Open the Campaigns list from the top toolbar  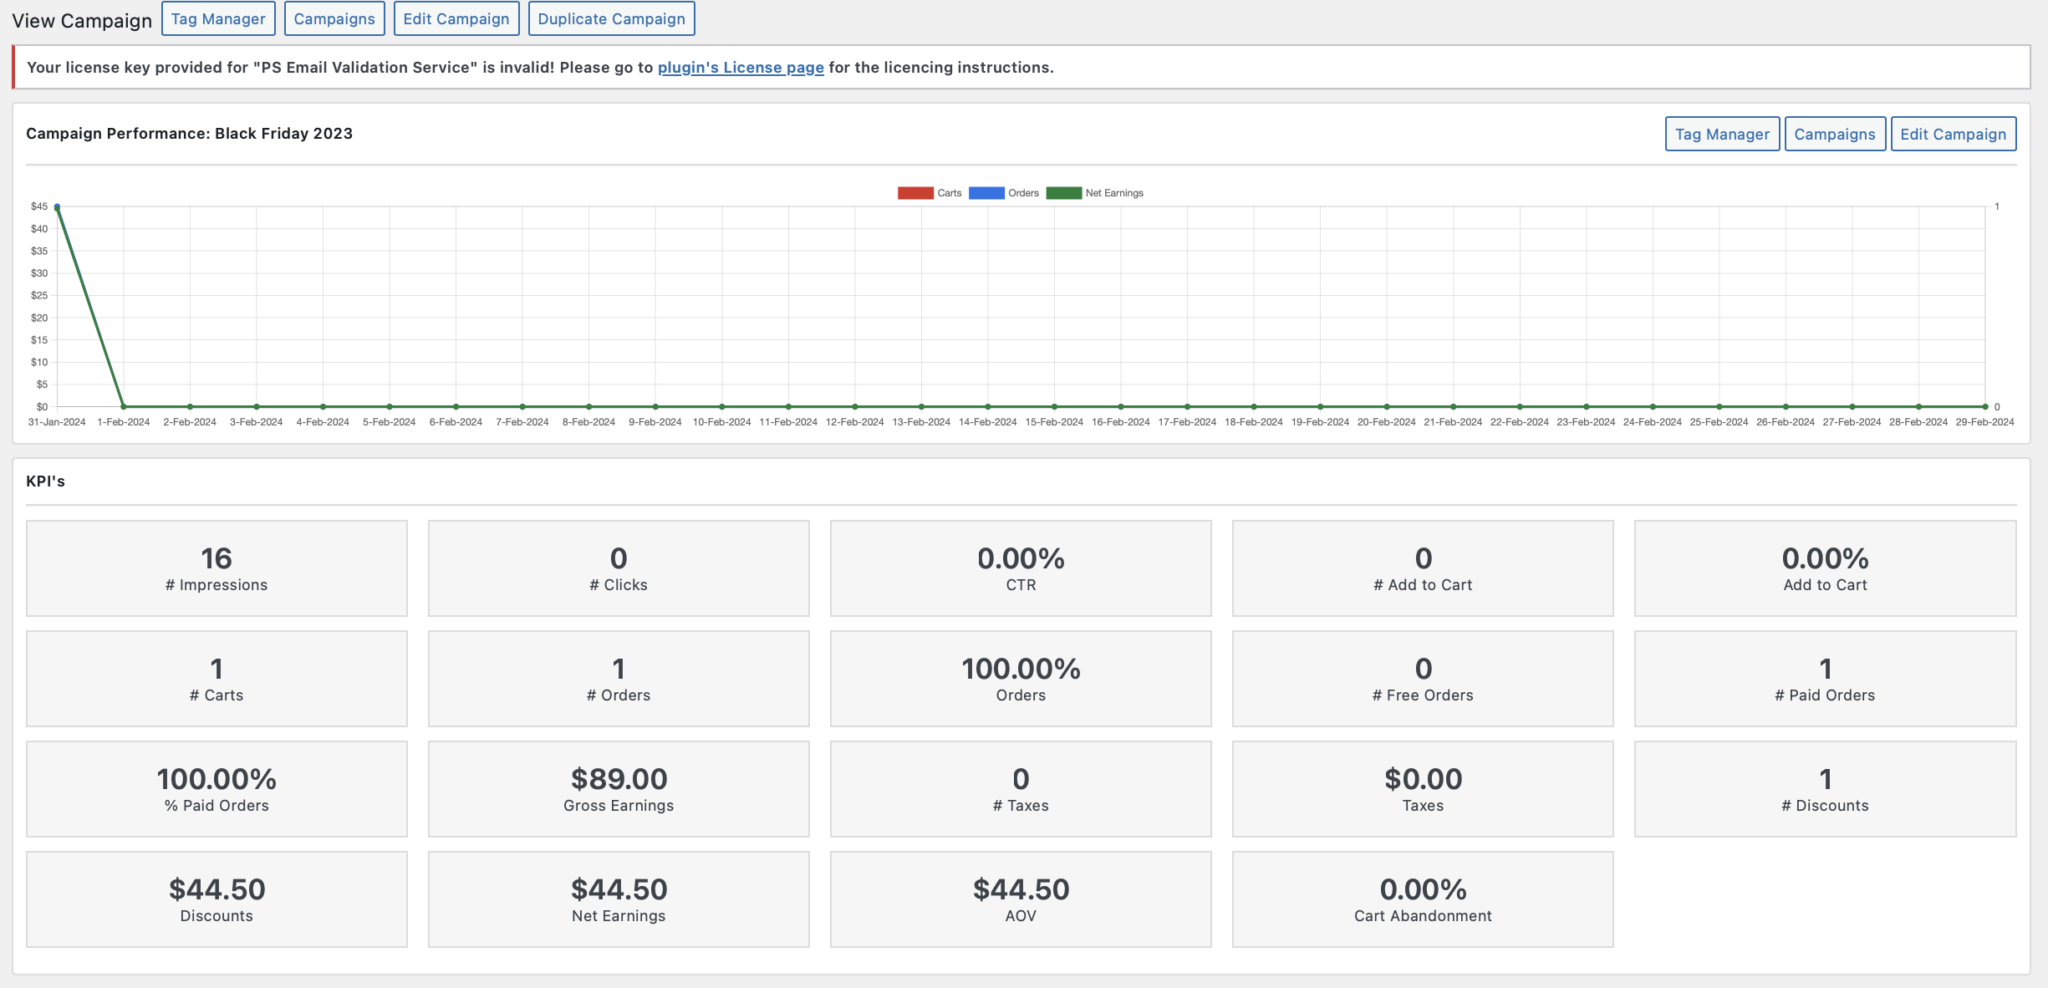click(334, 18)
